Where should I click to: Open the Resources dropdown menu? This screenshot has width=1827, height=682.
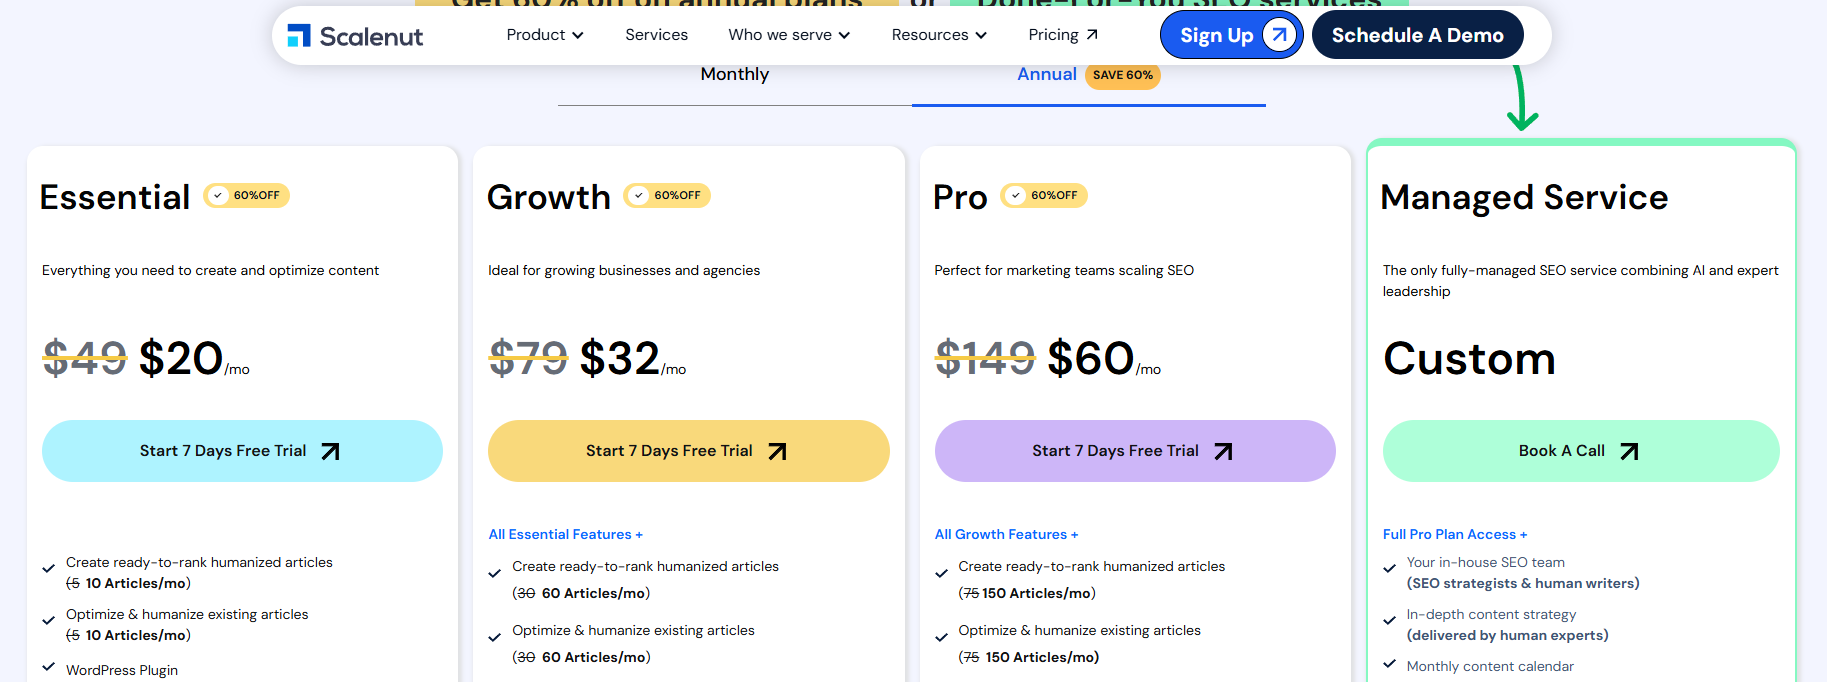pos(938,35)
